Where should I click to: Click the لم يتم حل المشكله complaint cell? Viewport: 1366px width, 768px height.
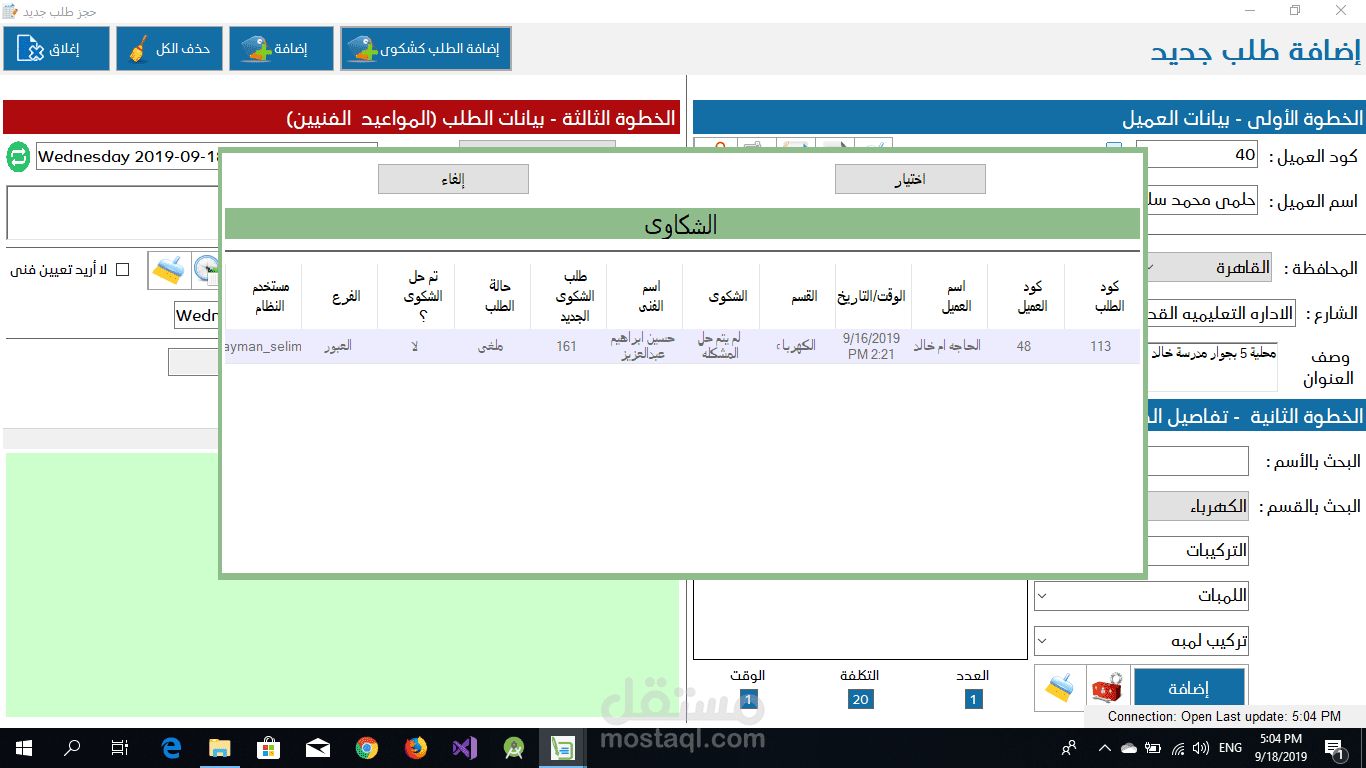point(721,346)
